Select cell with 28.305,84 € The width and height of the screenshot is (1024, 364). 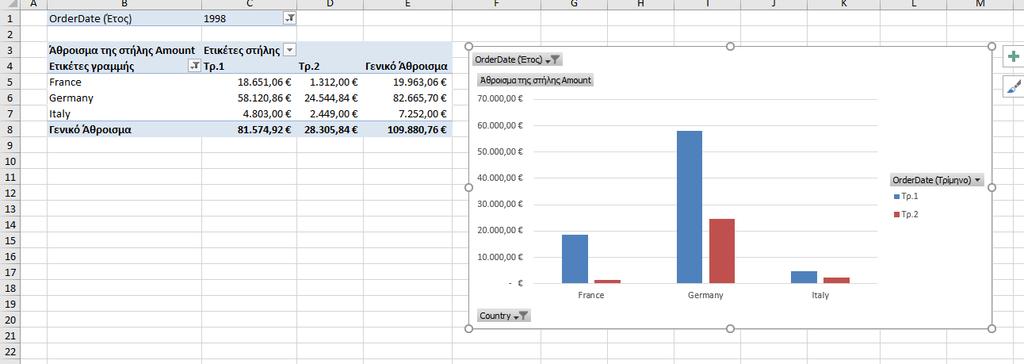pos(330,129)
